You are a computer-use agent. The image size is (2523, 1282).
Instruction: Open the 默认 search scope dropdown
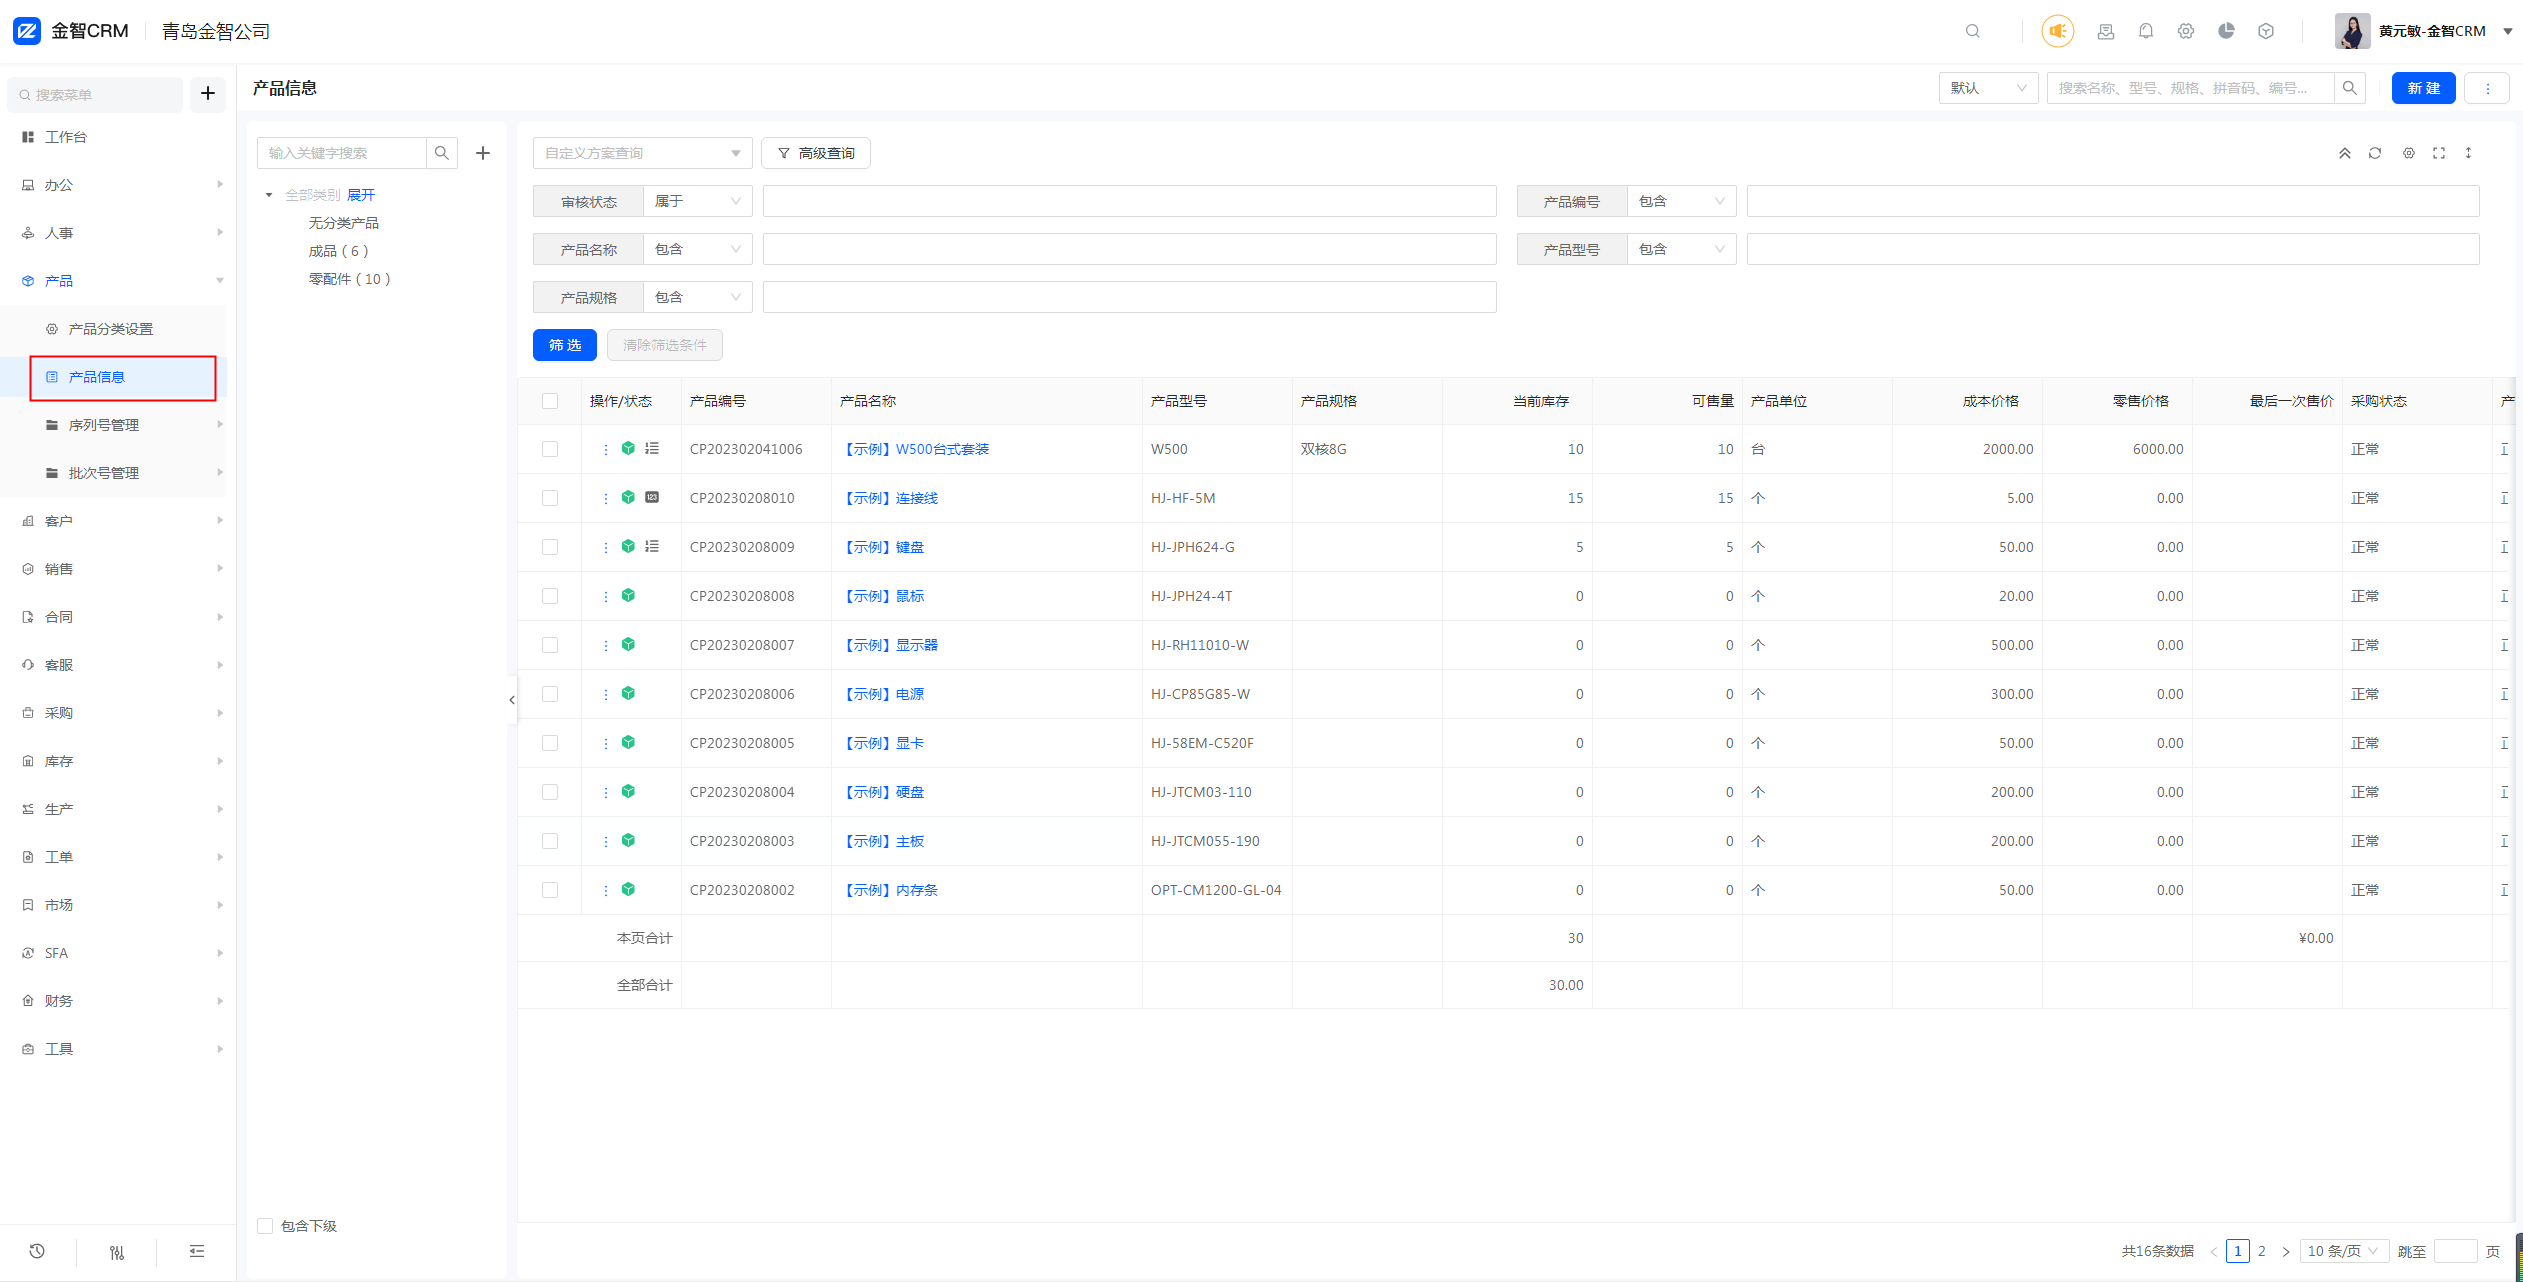tap(1988, 88)
